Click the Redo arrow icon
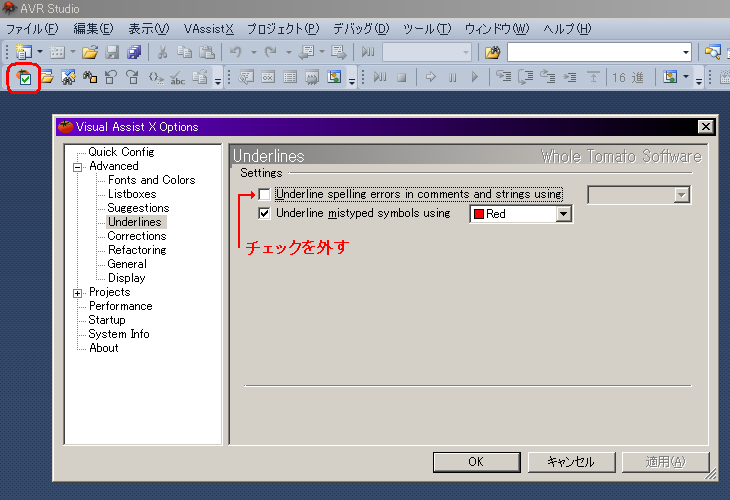The height and width of the screenshot is (500, 730). pos(271,52)
